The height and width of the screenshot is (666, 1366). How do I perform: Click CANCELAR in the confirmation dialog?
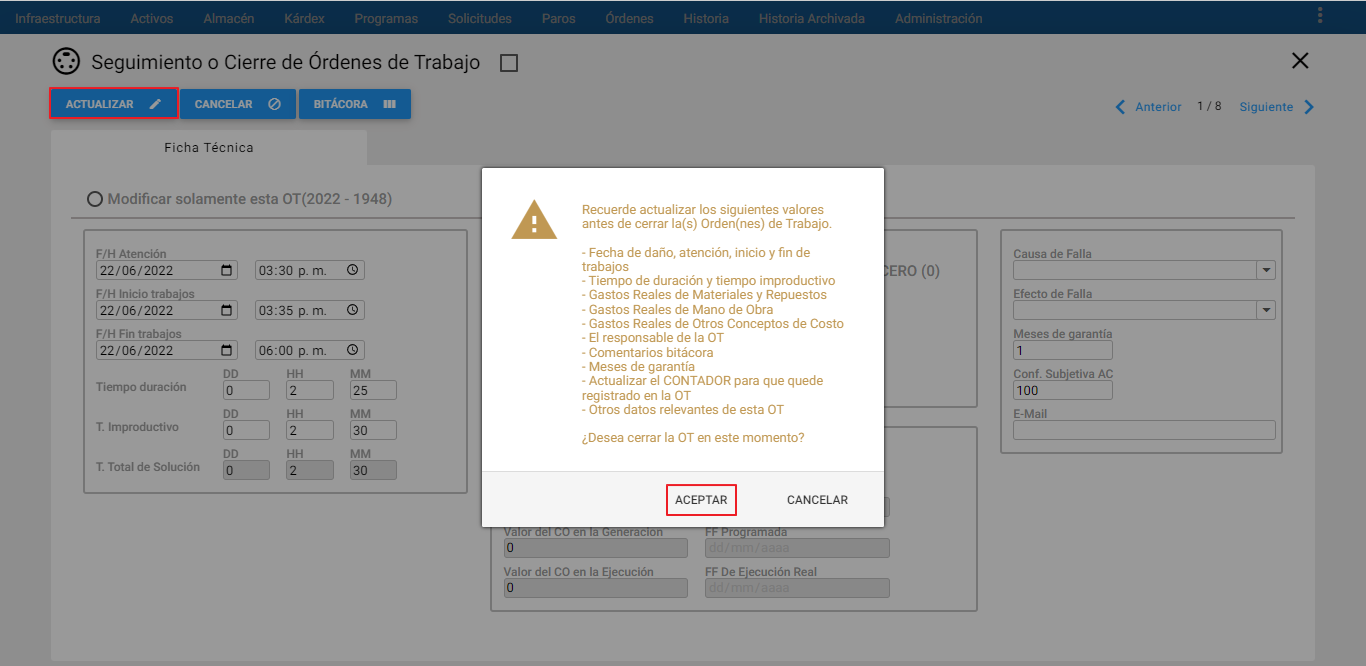point(817,500)
